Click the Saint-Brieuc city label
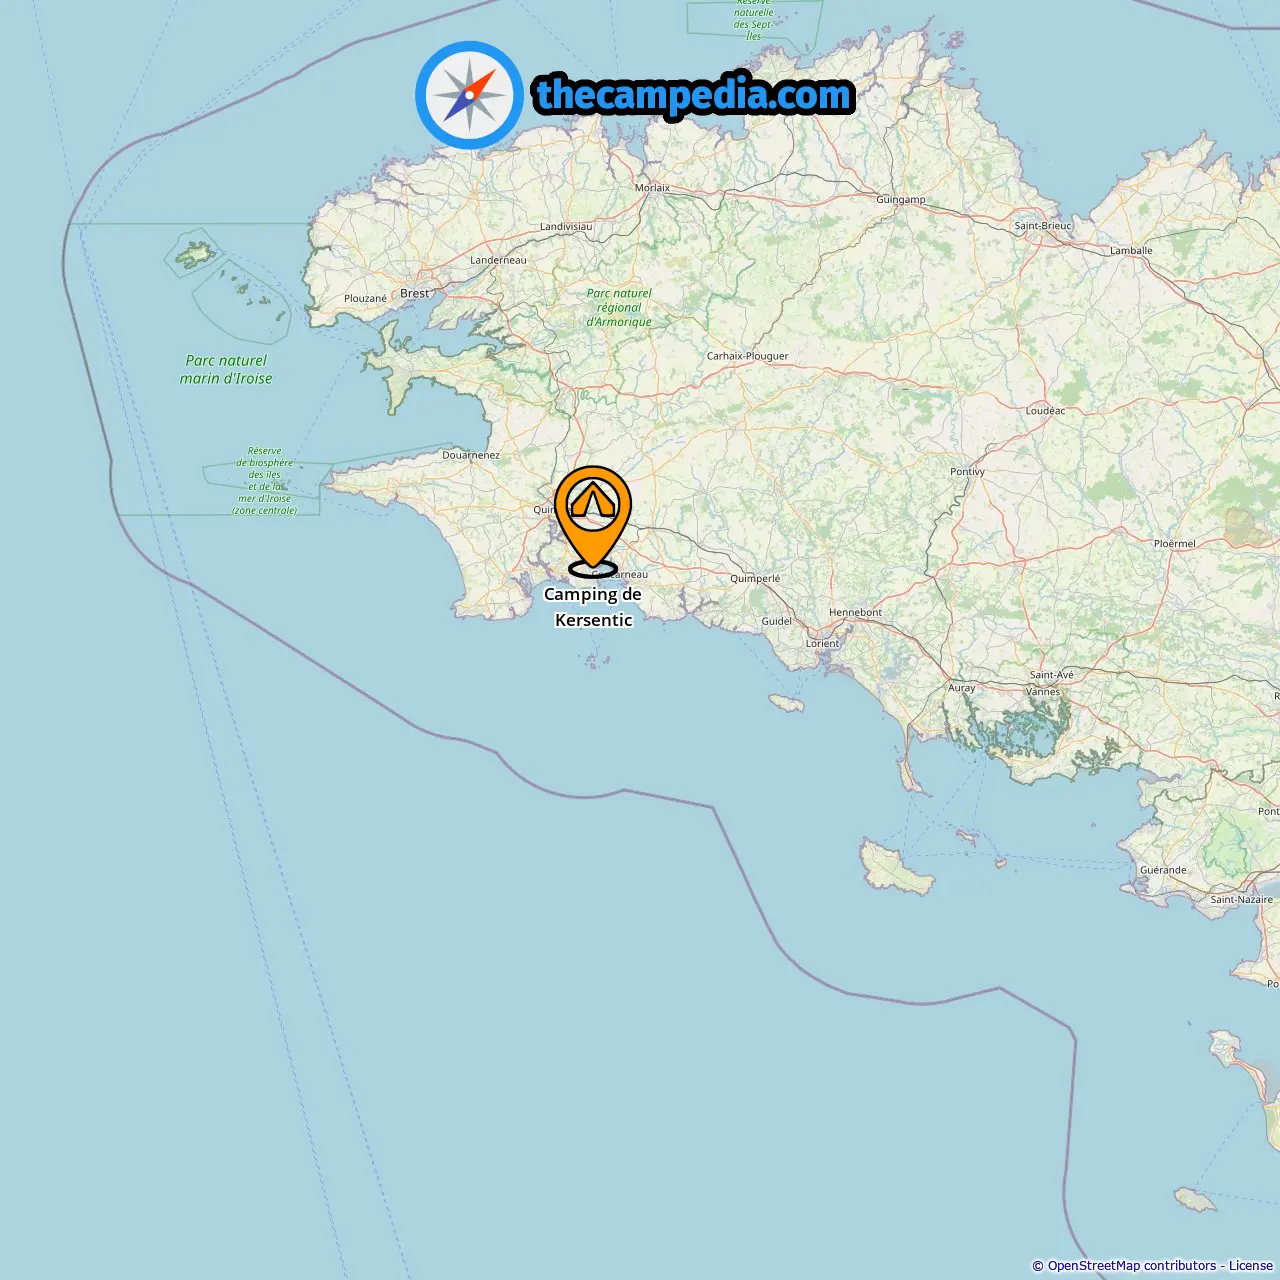This screenshot has height=1280, width=1280. coord(1043,225)
